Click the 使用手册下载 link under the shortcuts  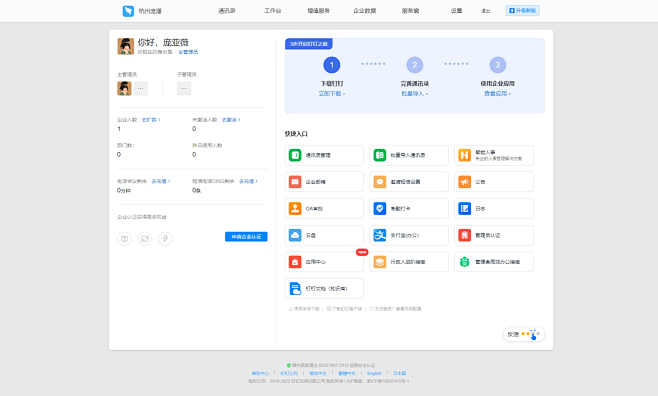[x=304, y=309]
